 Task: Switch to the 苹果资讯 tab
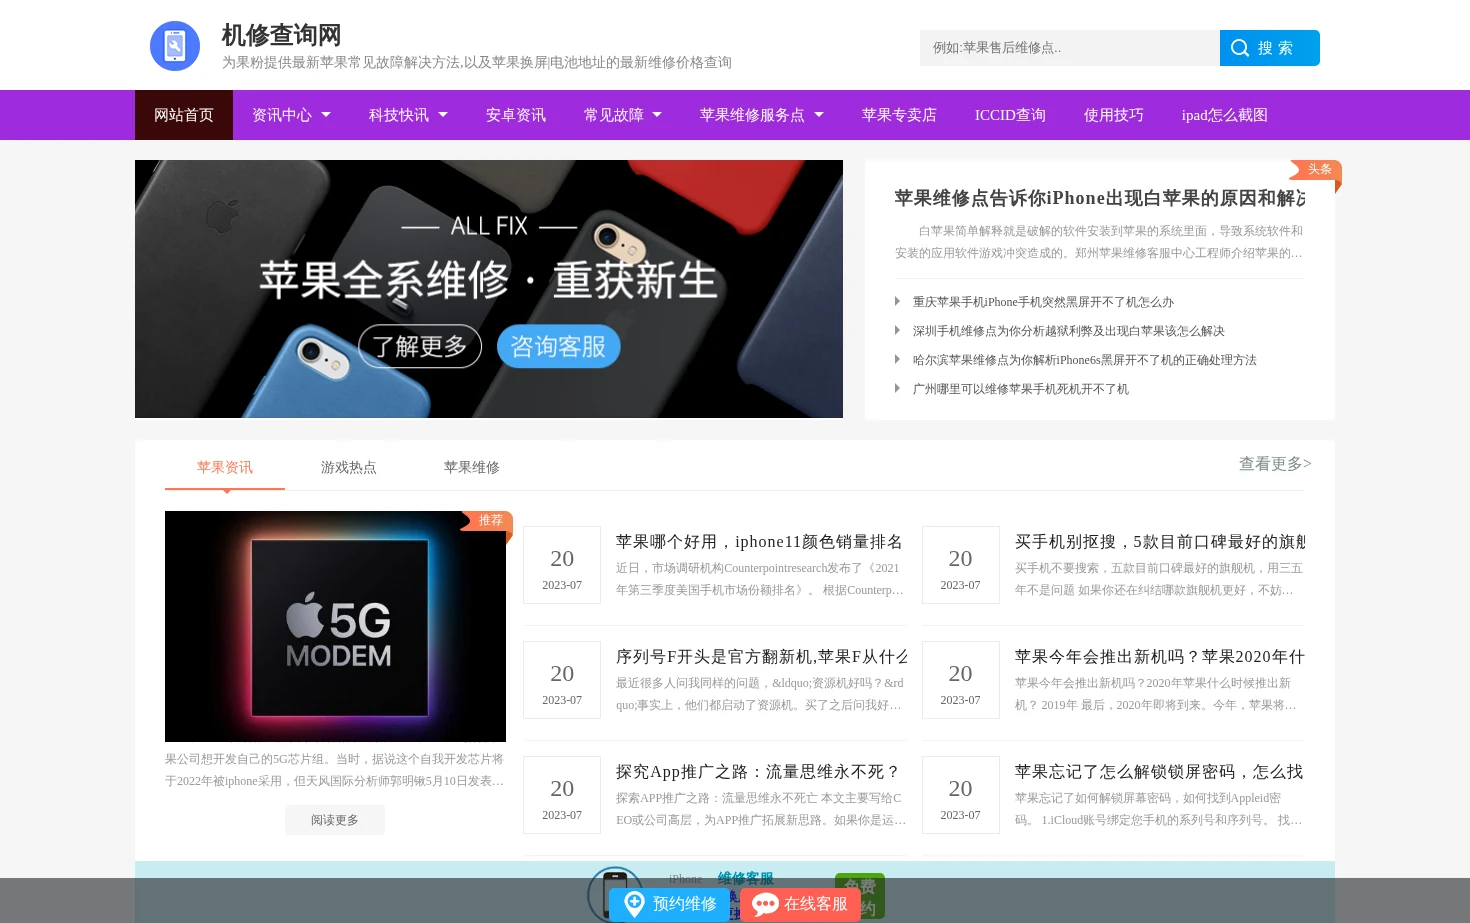pyautogui.click(x=225, y=467)
